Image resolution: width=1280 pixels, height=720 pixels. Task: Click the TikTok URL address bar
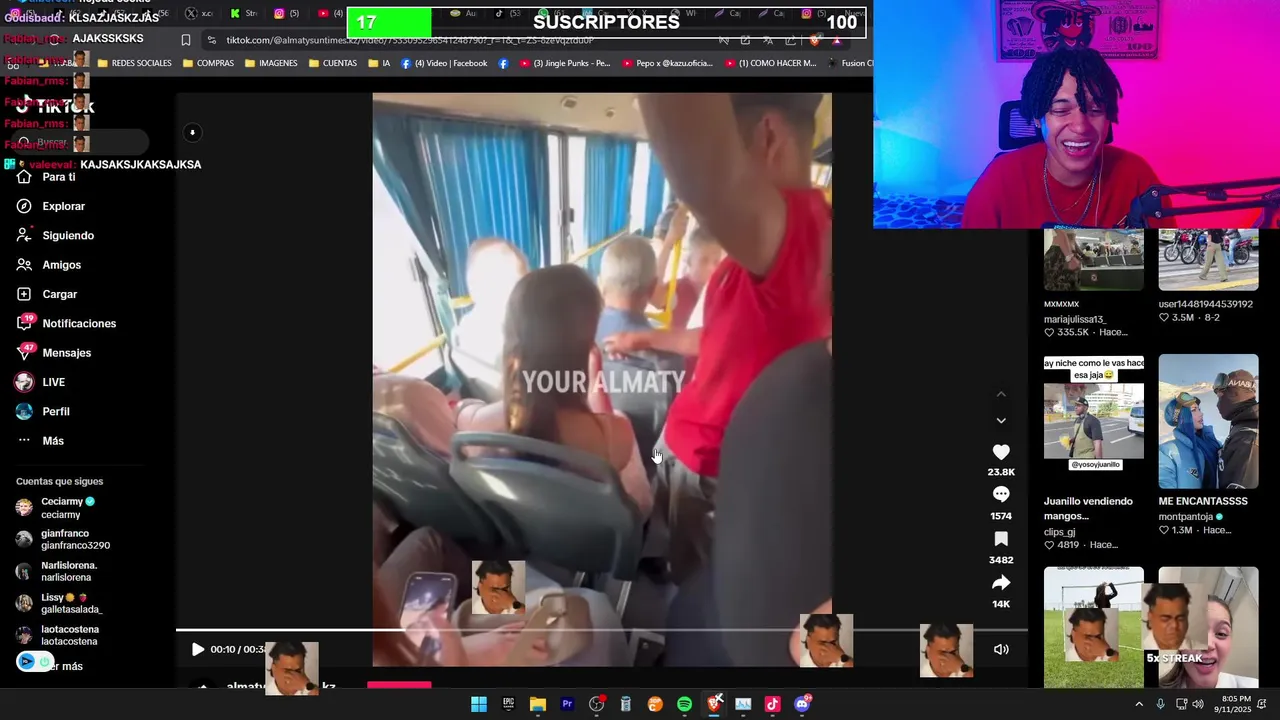[410, 40]
